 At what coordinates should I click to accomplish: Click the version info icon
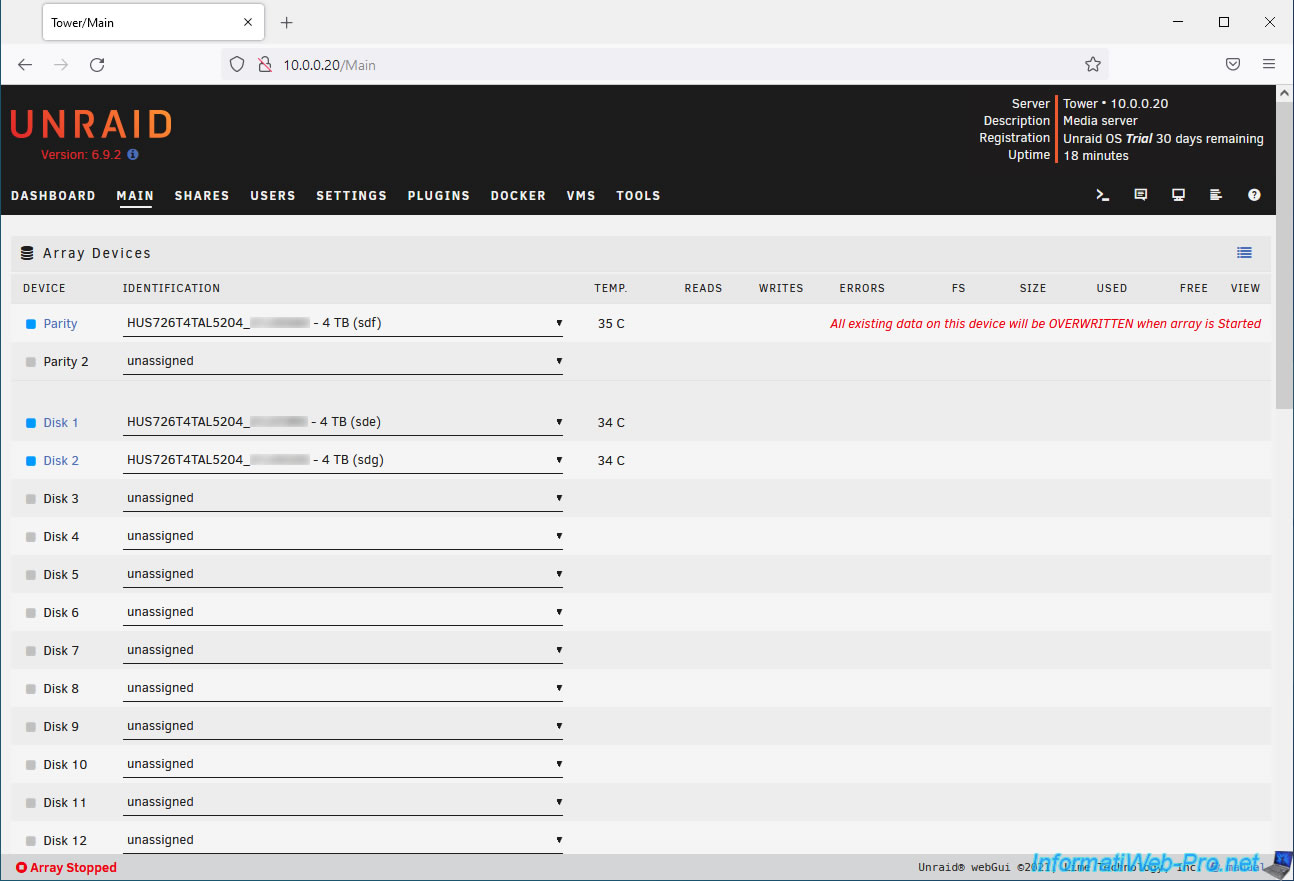tap(133, 155)
